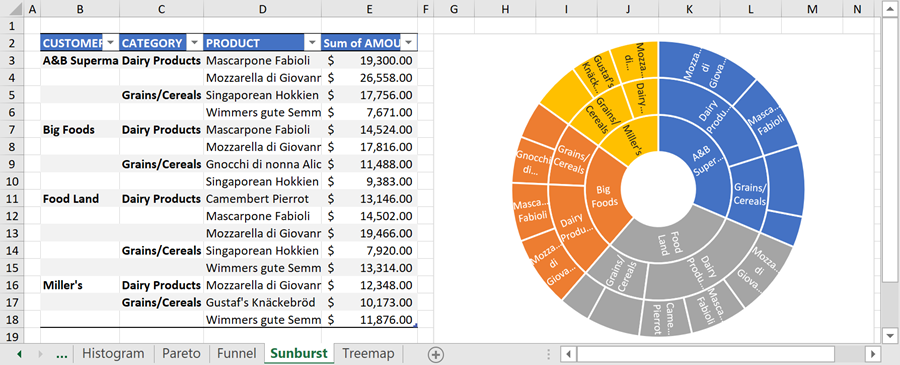Switch to the Treemap sheet tab
This screenshot has width=900, height=365.
368,354
